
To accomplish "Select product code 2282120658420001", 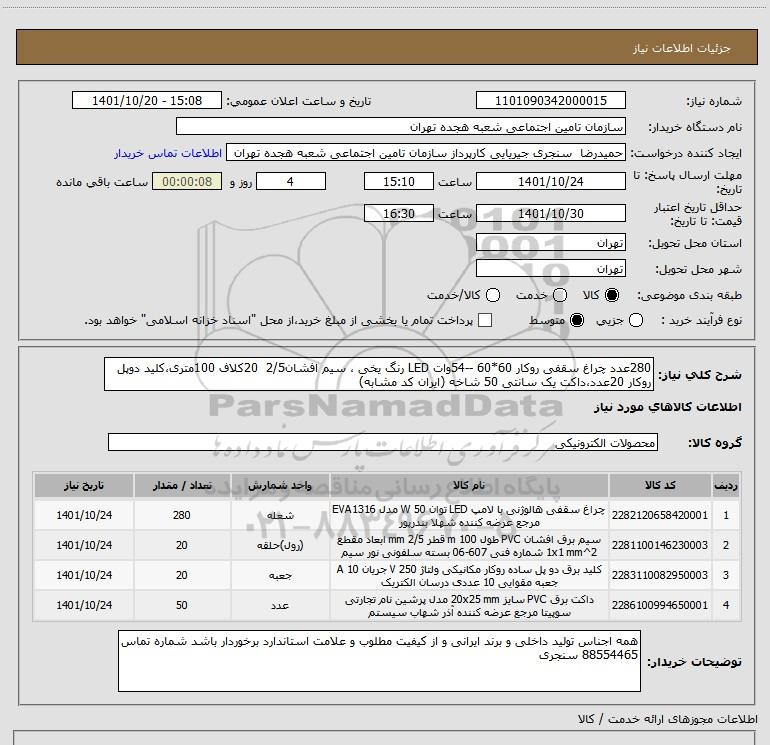I will tap(660, 515).
